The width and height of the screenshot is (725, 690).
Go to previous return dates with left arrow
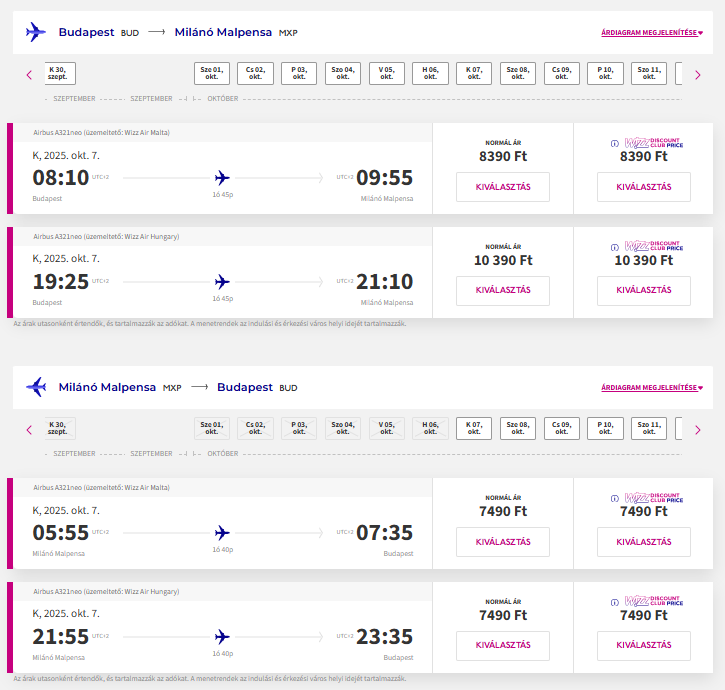click(x=28, y=429)
